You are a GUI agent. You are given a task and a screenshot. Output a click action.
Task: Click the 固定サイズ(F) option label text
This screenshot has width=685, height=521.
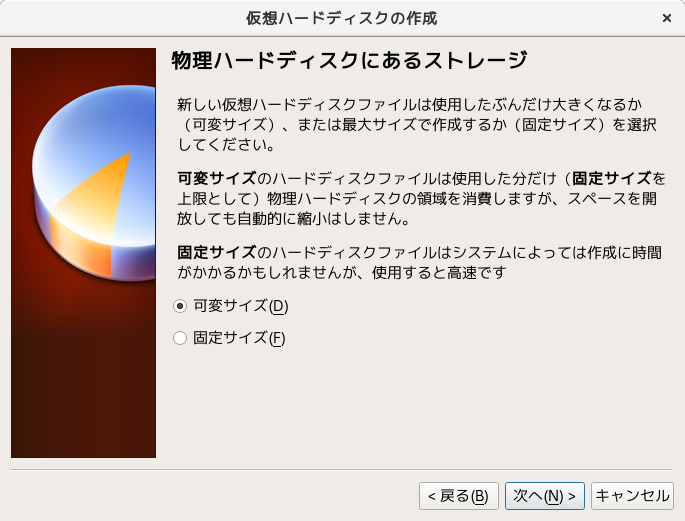(x=239, y=338)
